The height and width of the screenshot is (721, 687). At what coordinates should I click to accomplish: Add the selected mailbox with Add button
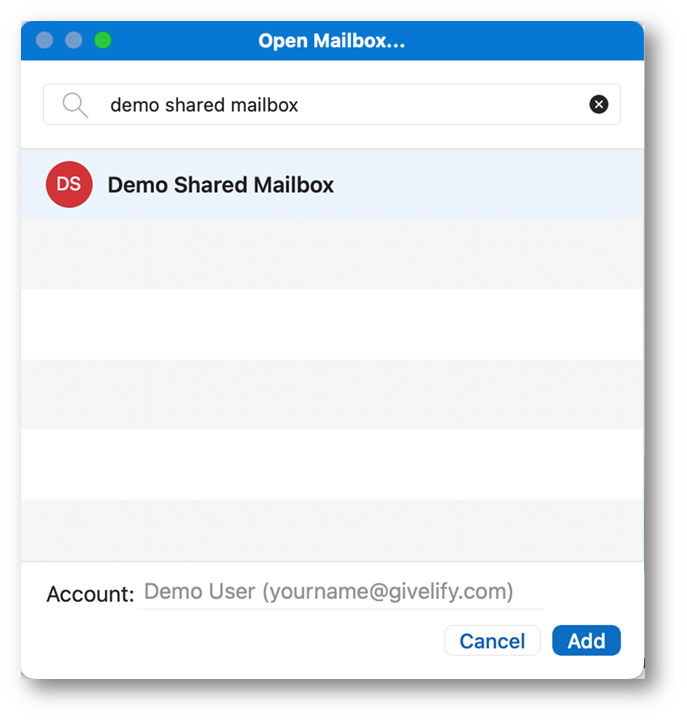[x=586, y=640]
